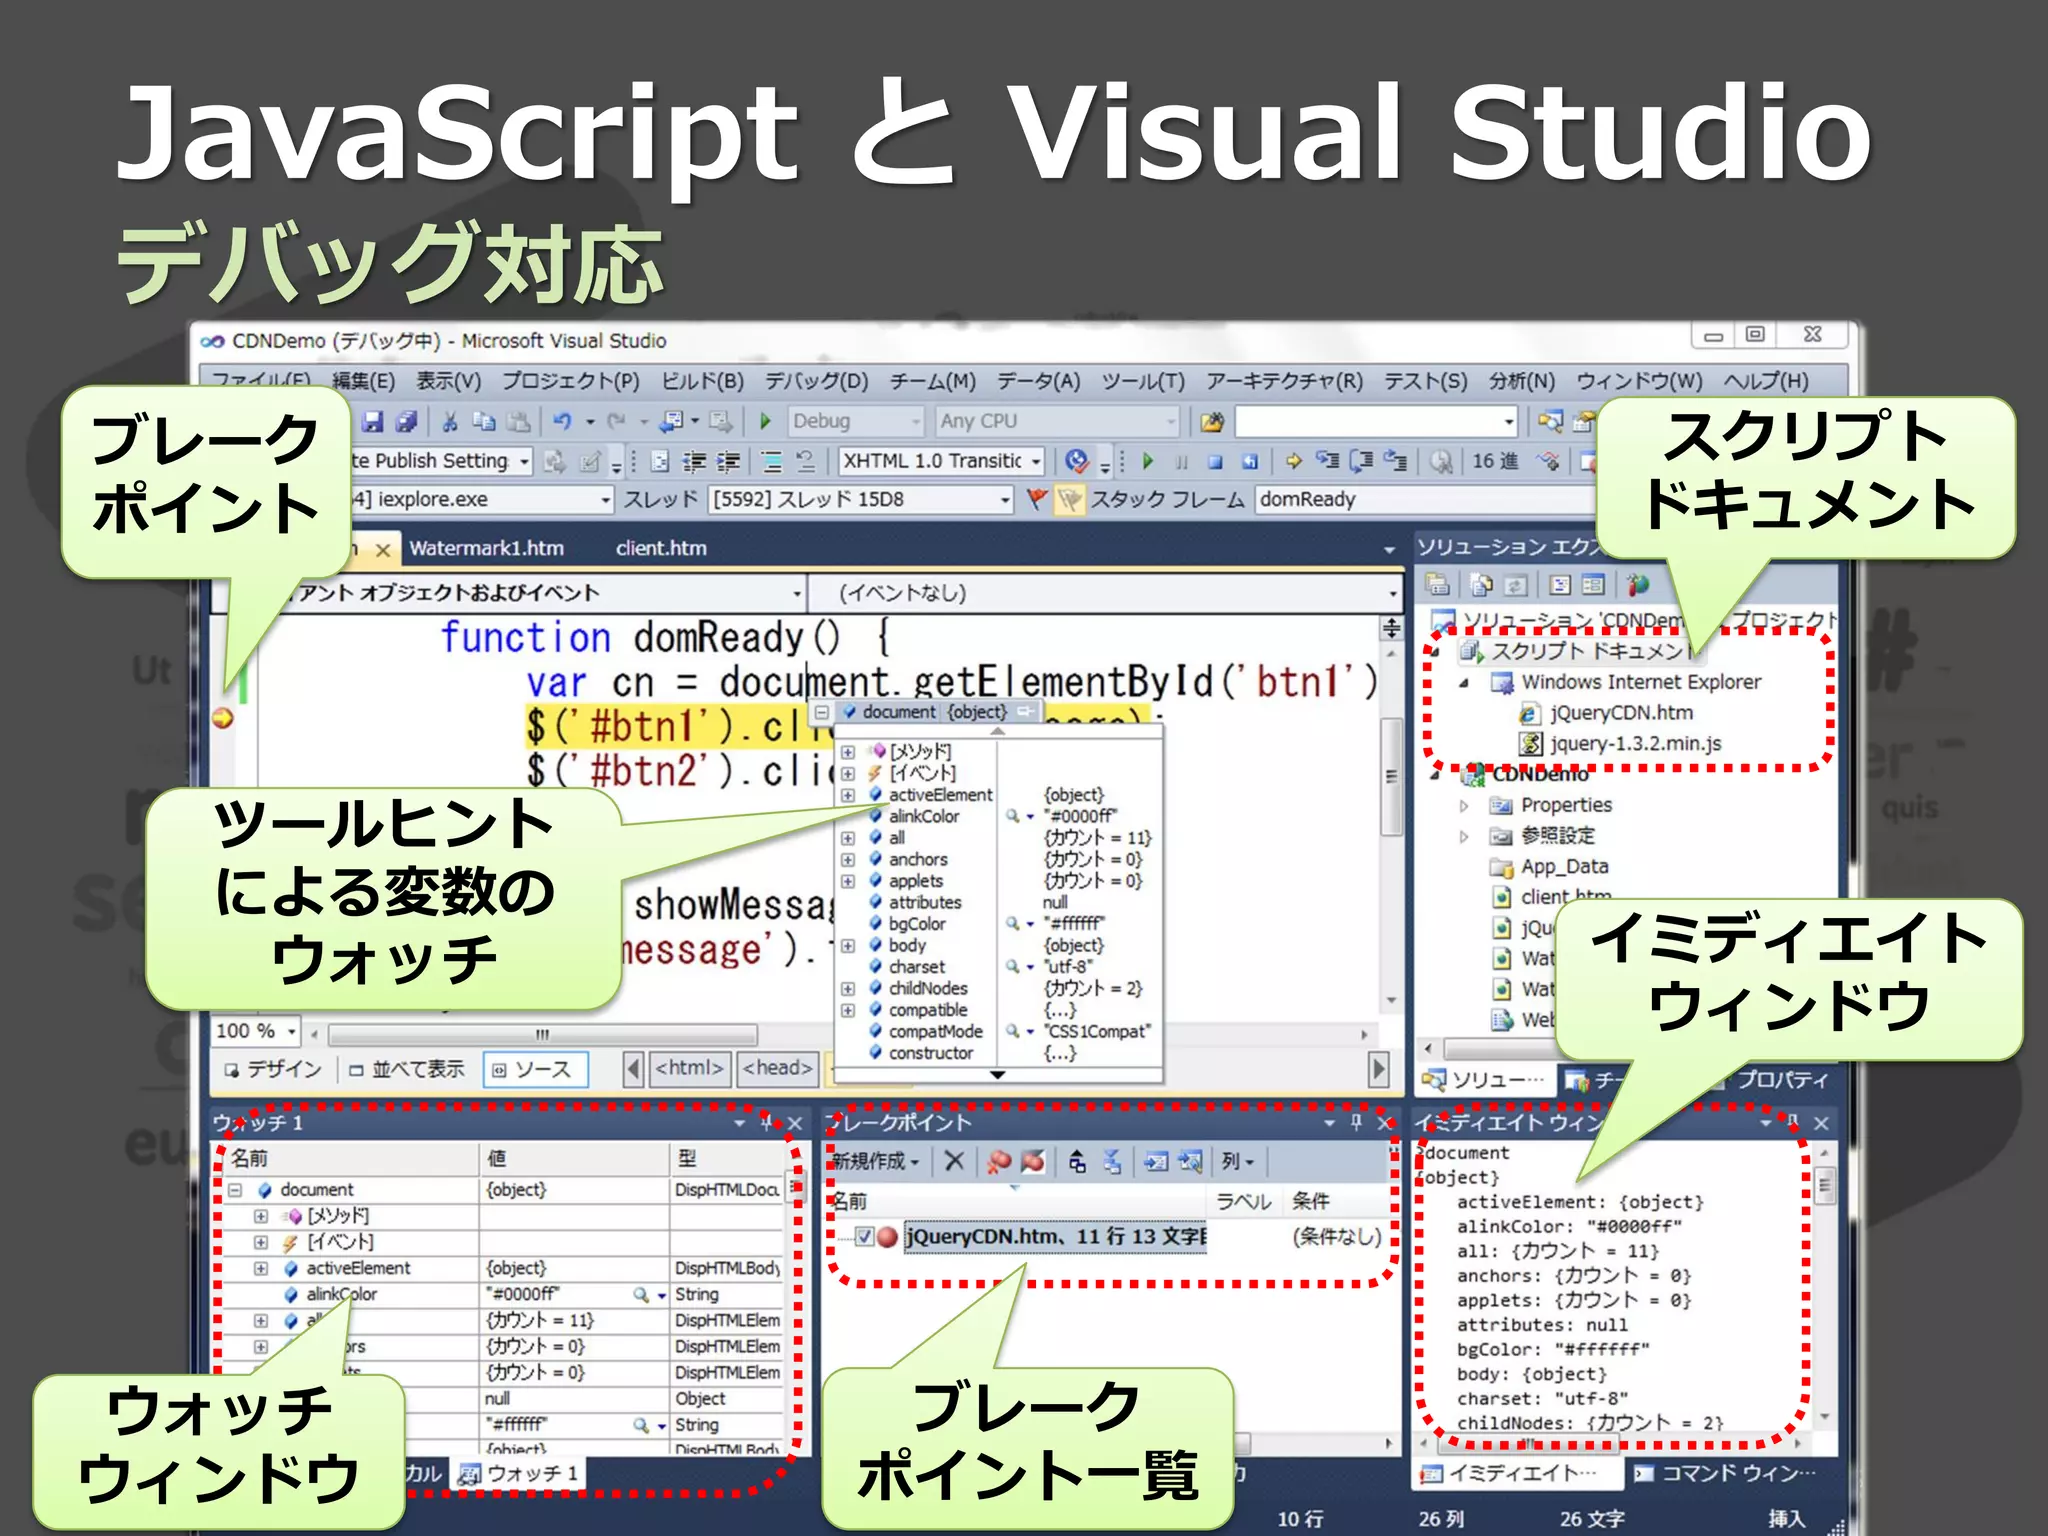Screen dimensions: 2048x1536
Task: Click the Restart debugging icon
Action: [x=1250, y=461]
